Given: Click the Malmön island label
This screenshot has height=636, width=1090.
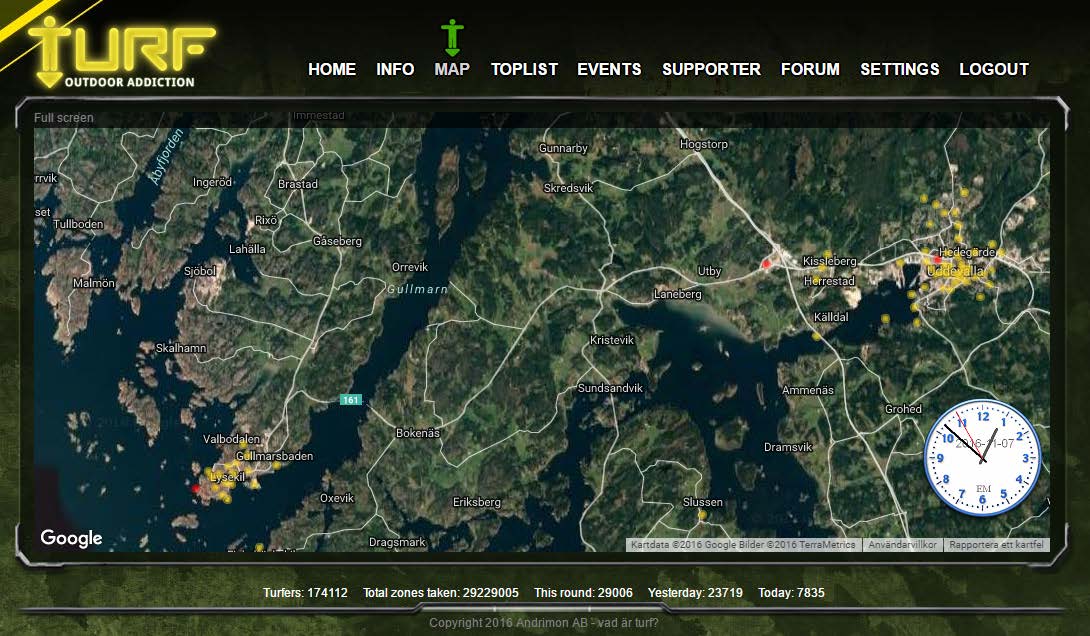Looking at the screenshot, I should coord(94,283).
